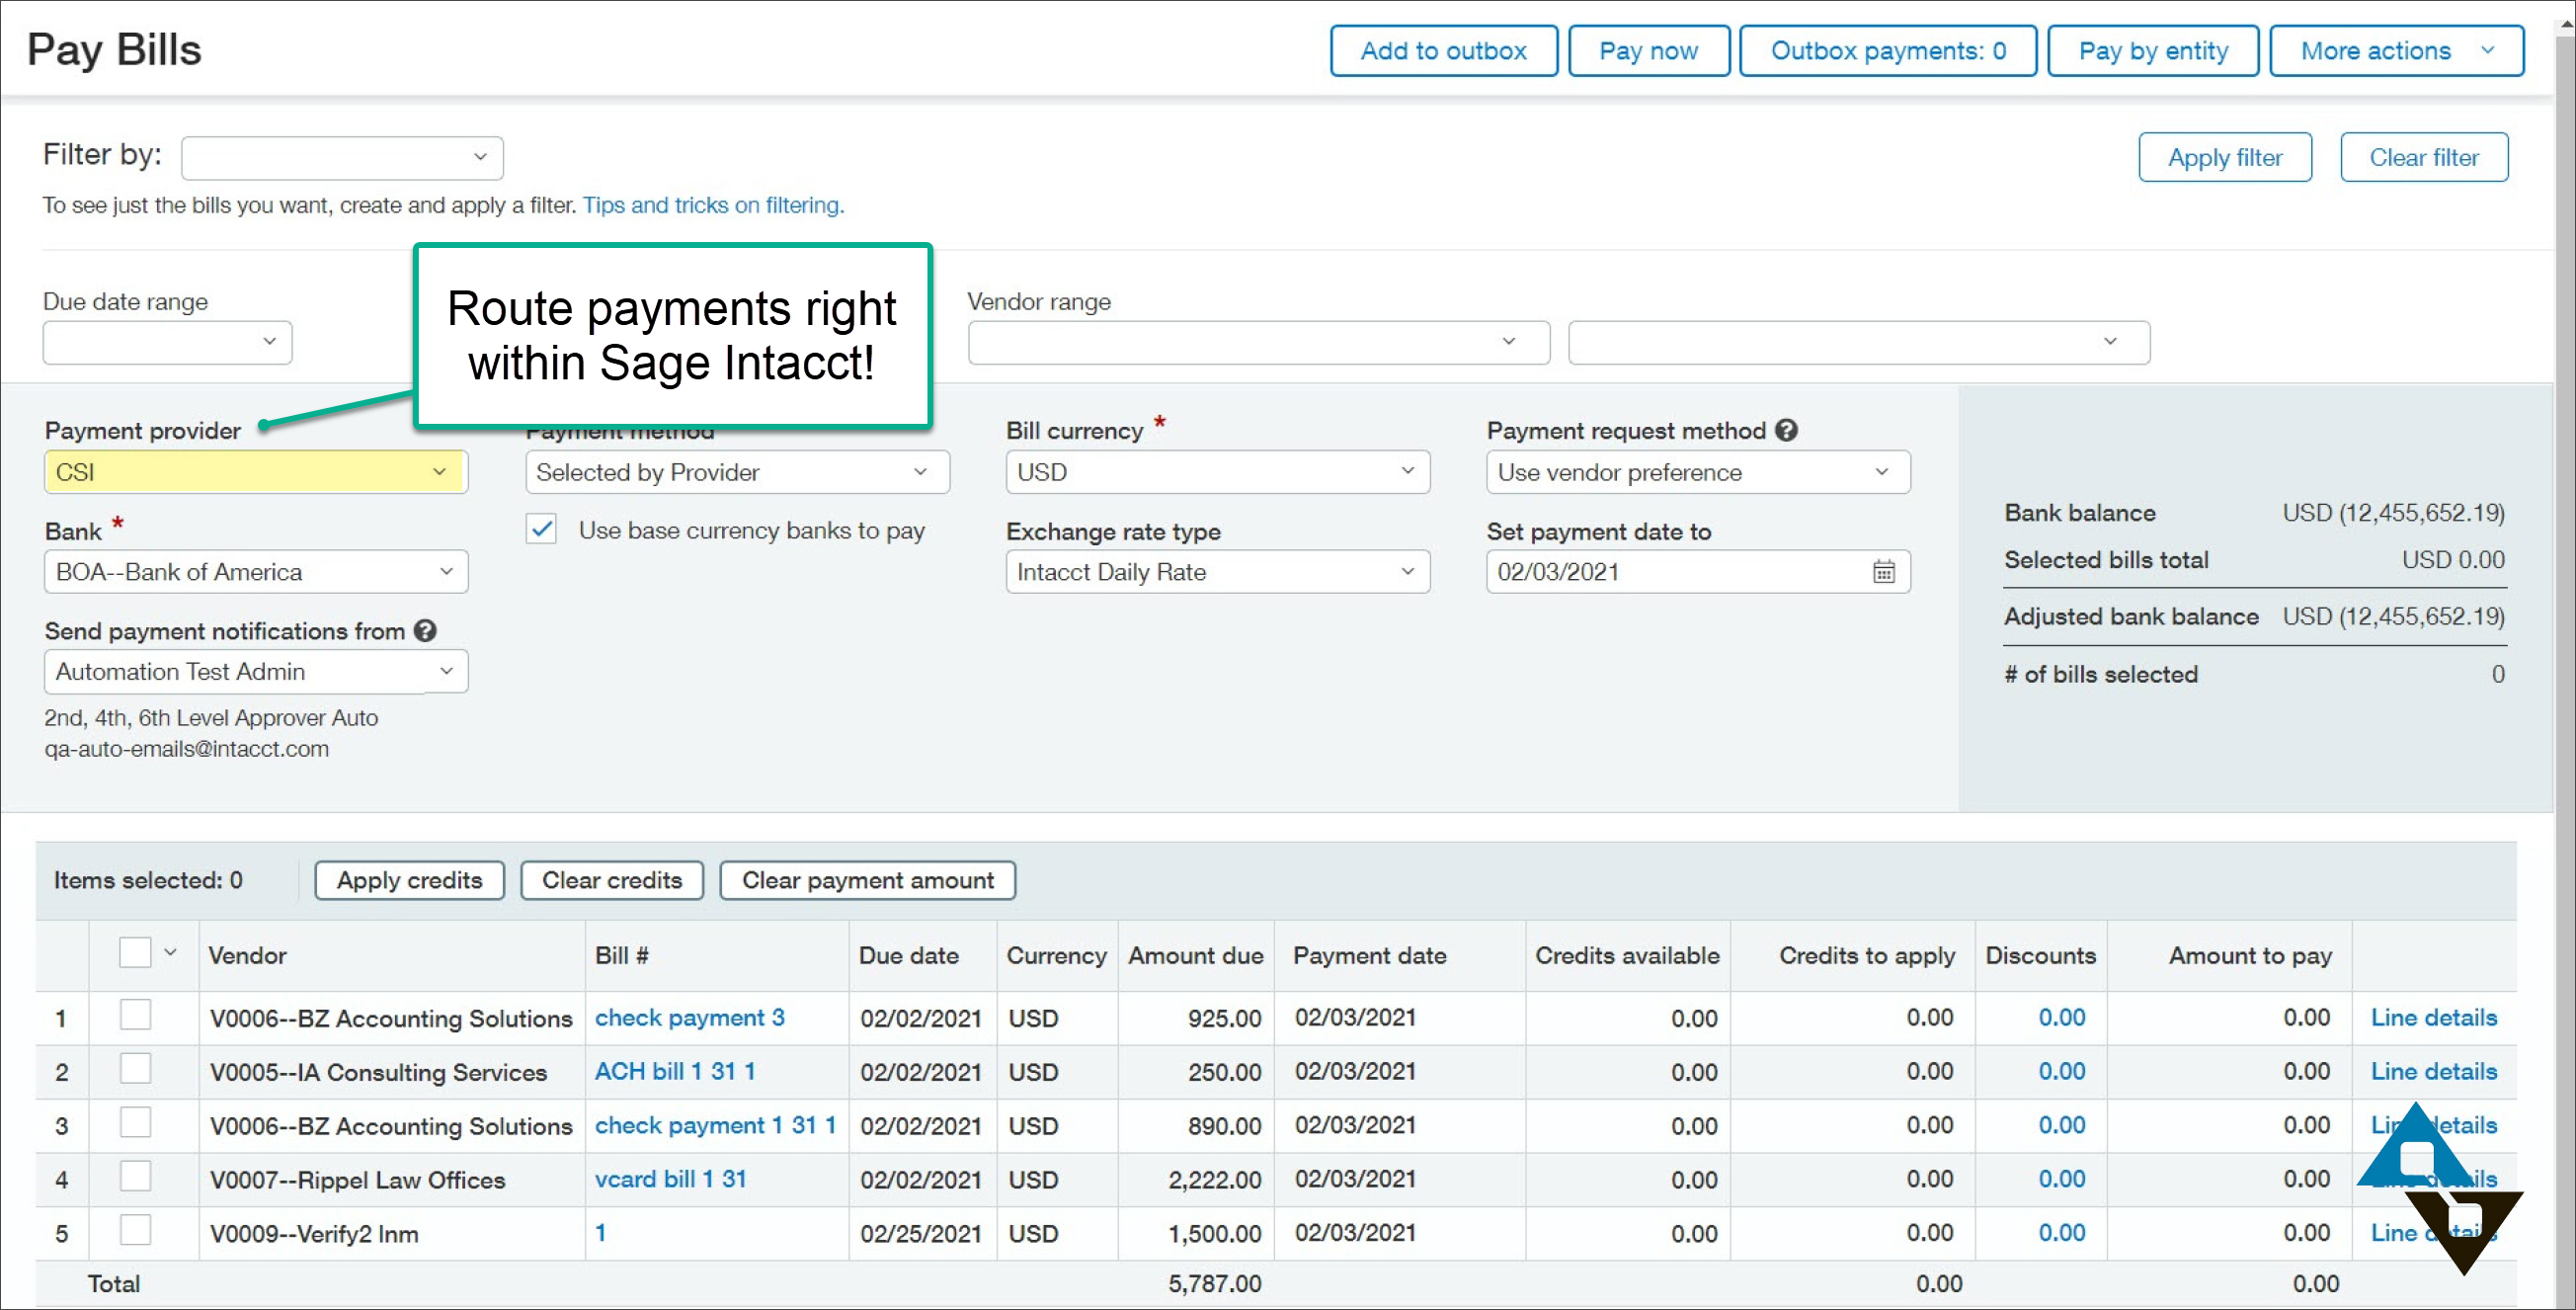Open the More actions menu
The height and width of the screenshot is (1310, 2576).
click(x=2396, y=51)
